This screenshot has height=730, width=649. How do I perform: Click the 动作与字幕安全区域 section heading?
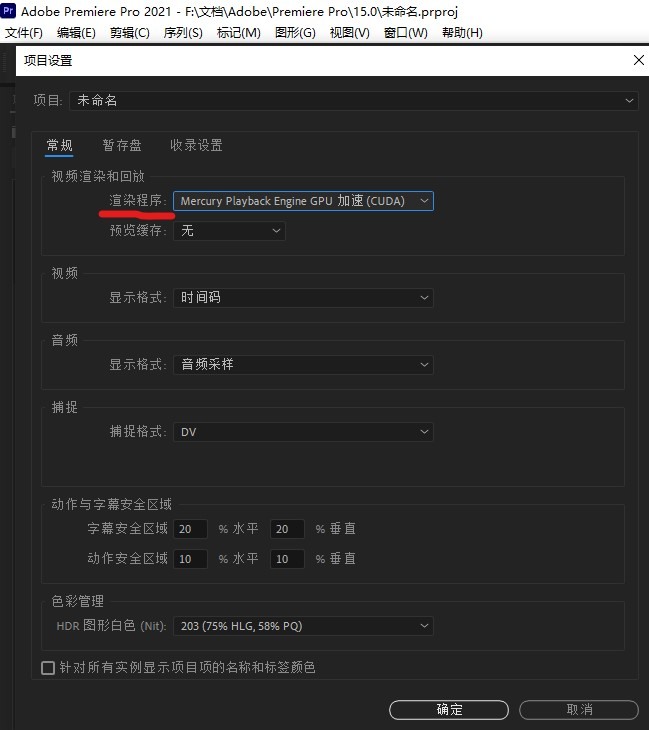[111, 504]
